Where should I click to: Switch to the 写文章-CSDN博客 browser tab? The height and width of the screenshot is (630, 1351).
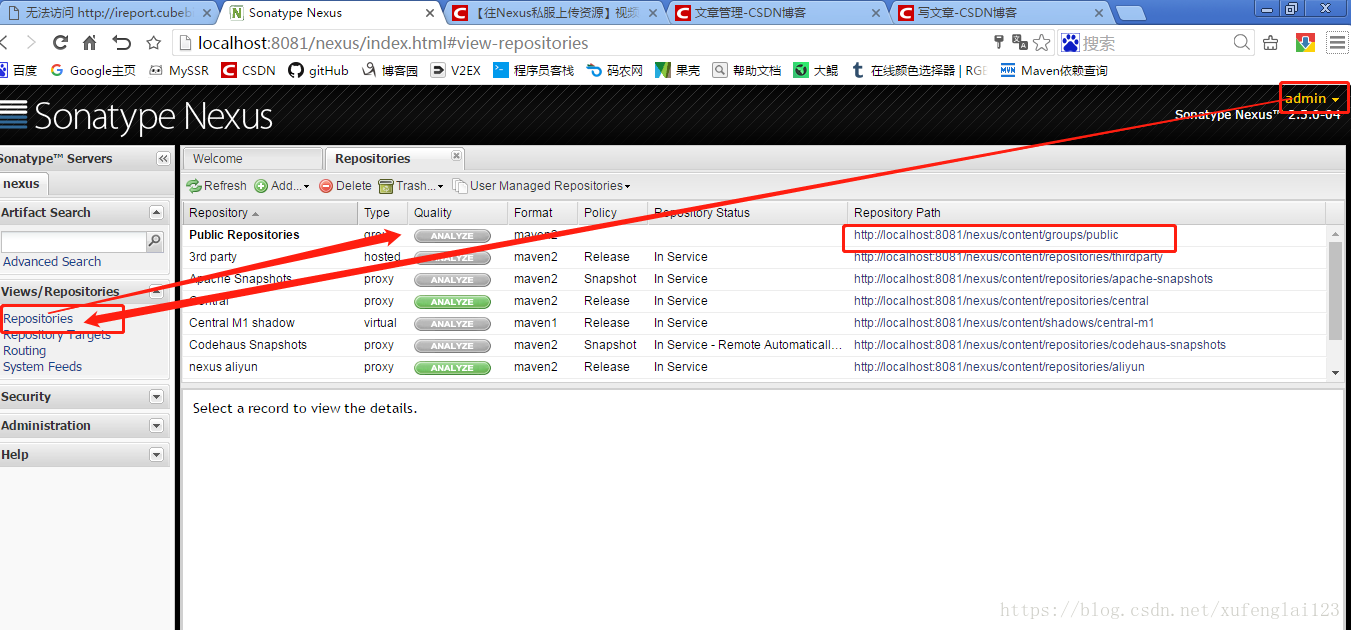point(1000,13)
